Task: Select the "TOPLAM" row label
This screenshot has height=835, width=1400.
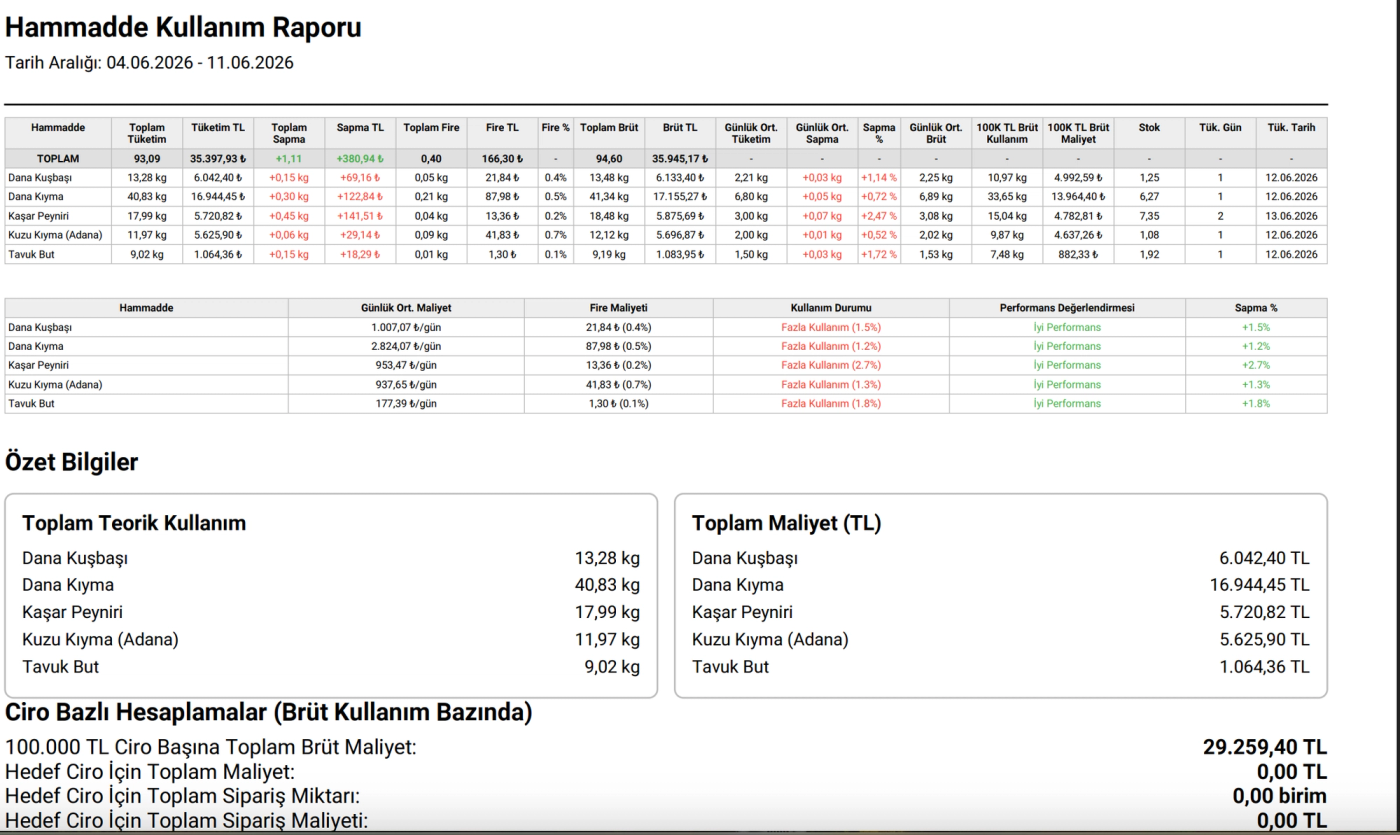Action: 58,158
